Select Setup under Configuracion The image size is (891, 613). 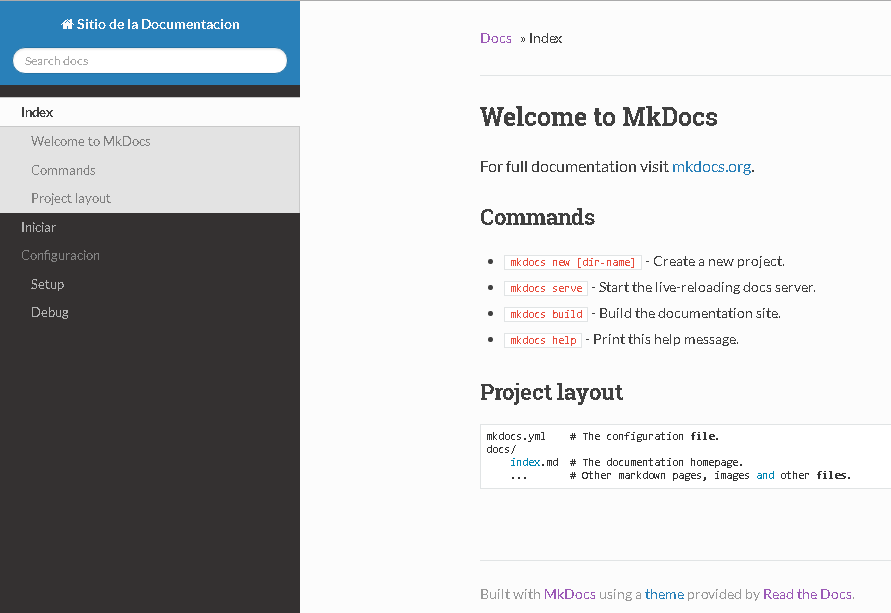[47, 284]
